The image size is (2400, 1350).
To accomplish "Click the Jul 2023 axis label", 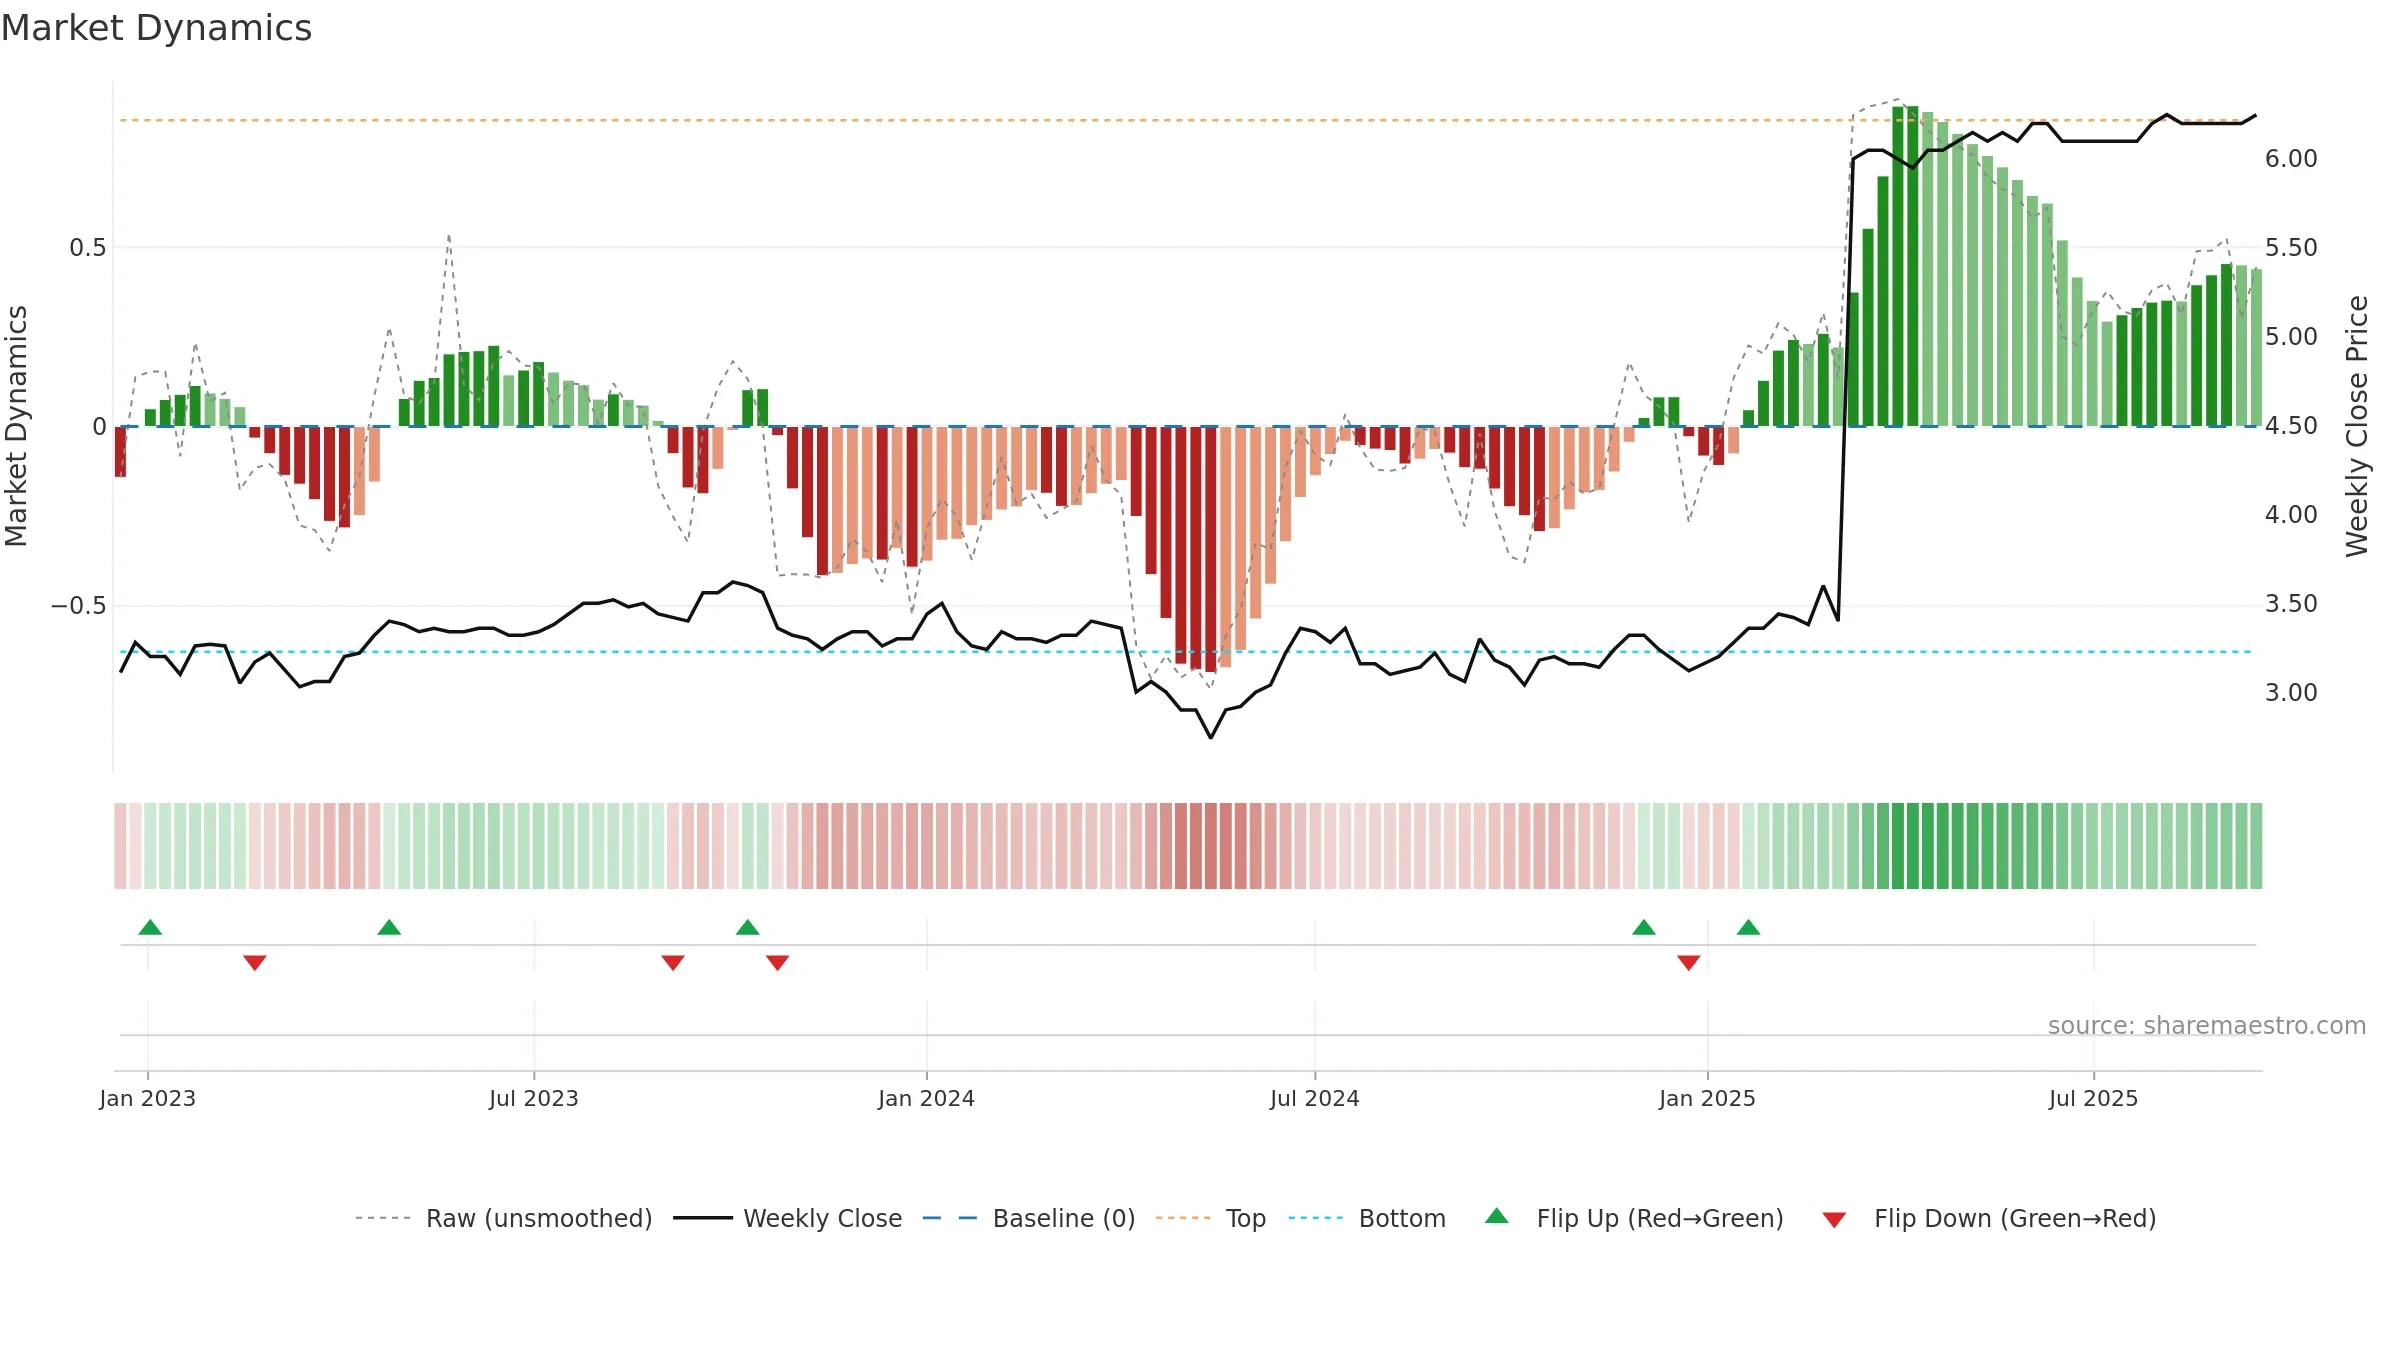I will point(534,1098).
